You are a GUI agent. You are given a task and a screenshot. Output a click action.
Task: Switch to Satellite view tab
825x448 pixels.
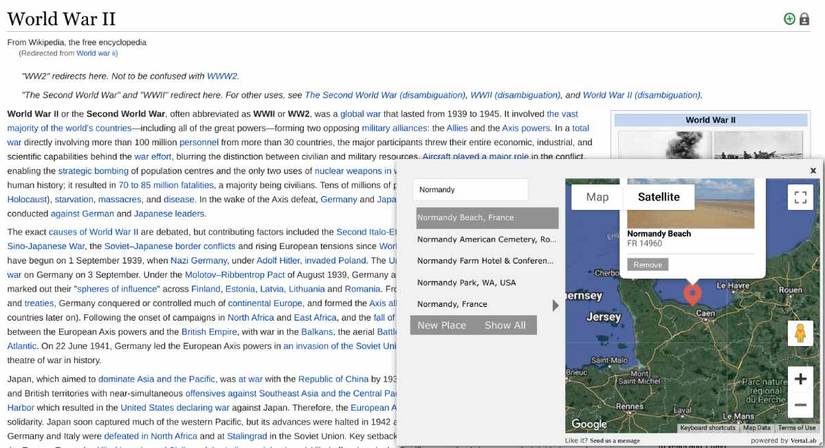tap(659, 197)
